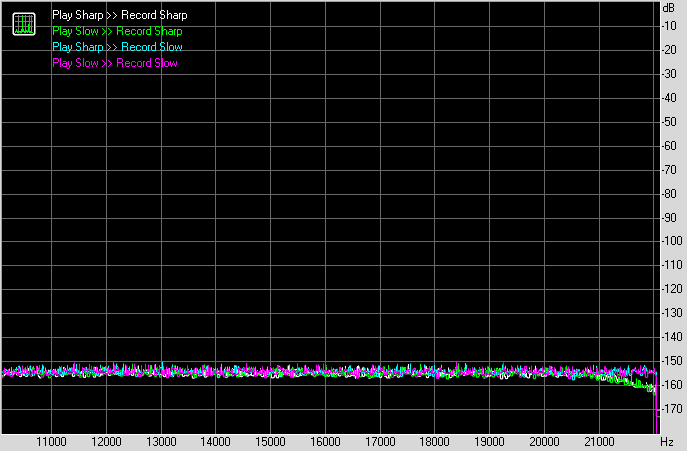This screenshot has height=451, width=687.
Task: Select the cyan "Play Sharp >> Record Slow" legend
Action: (117, 47)
